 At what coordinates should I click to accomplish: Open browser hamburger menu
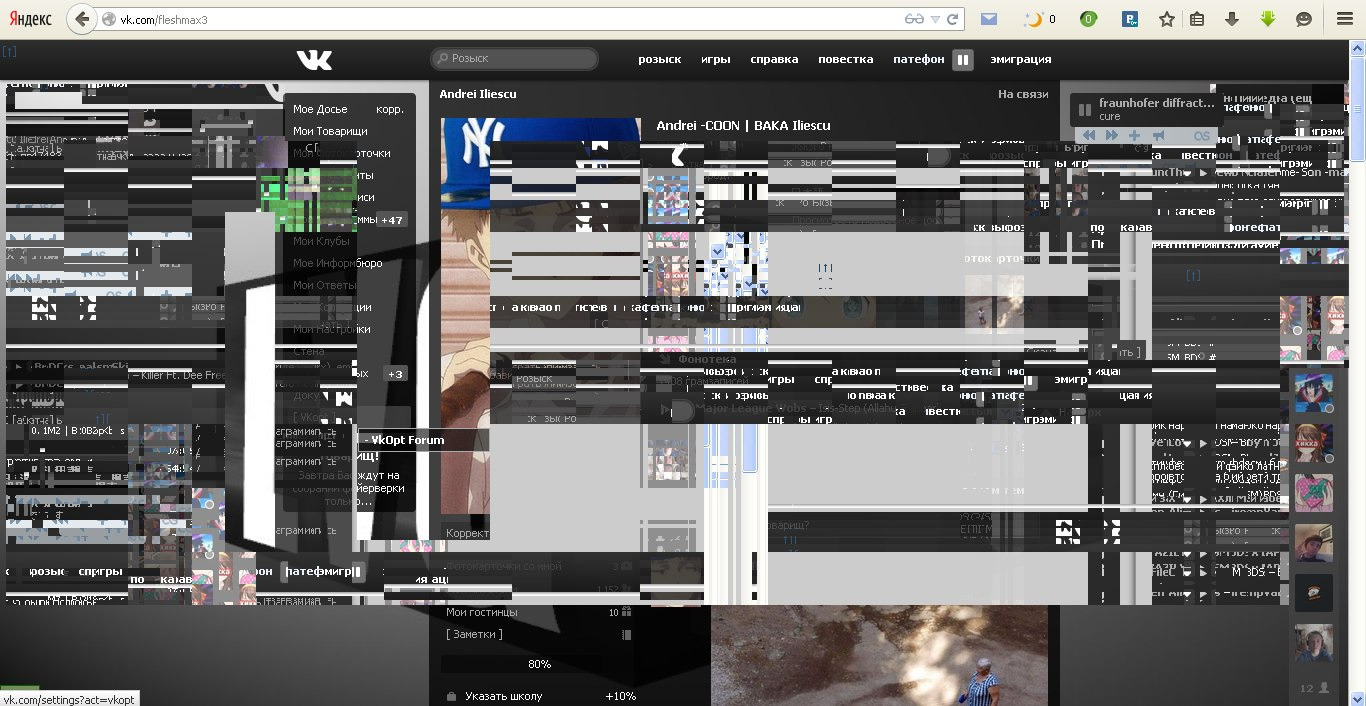[1345, 19]
